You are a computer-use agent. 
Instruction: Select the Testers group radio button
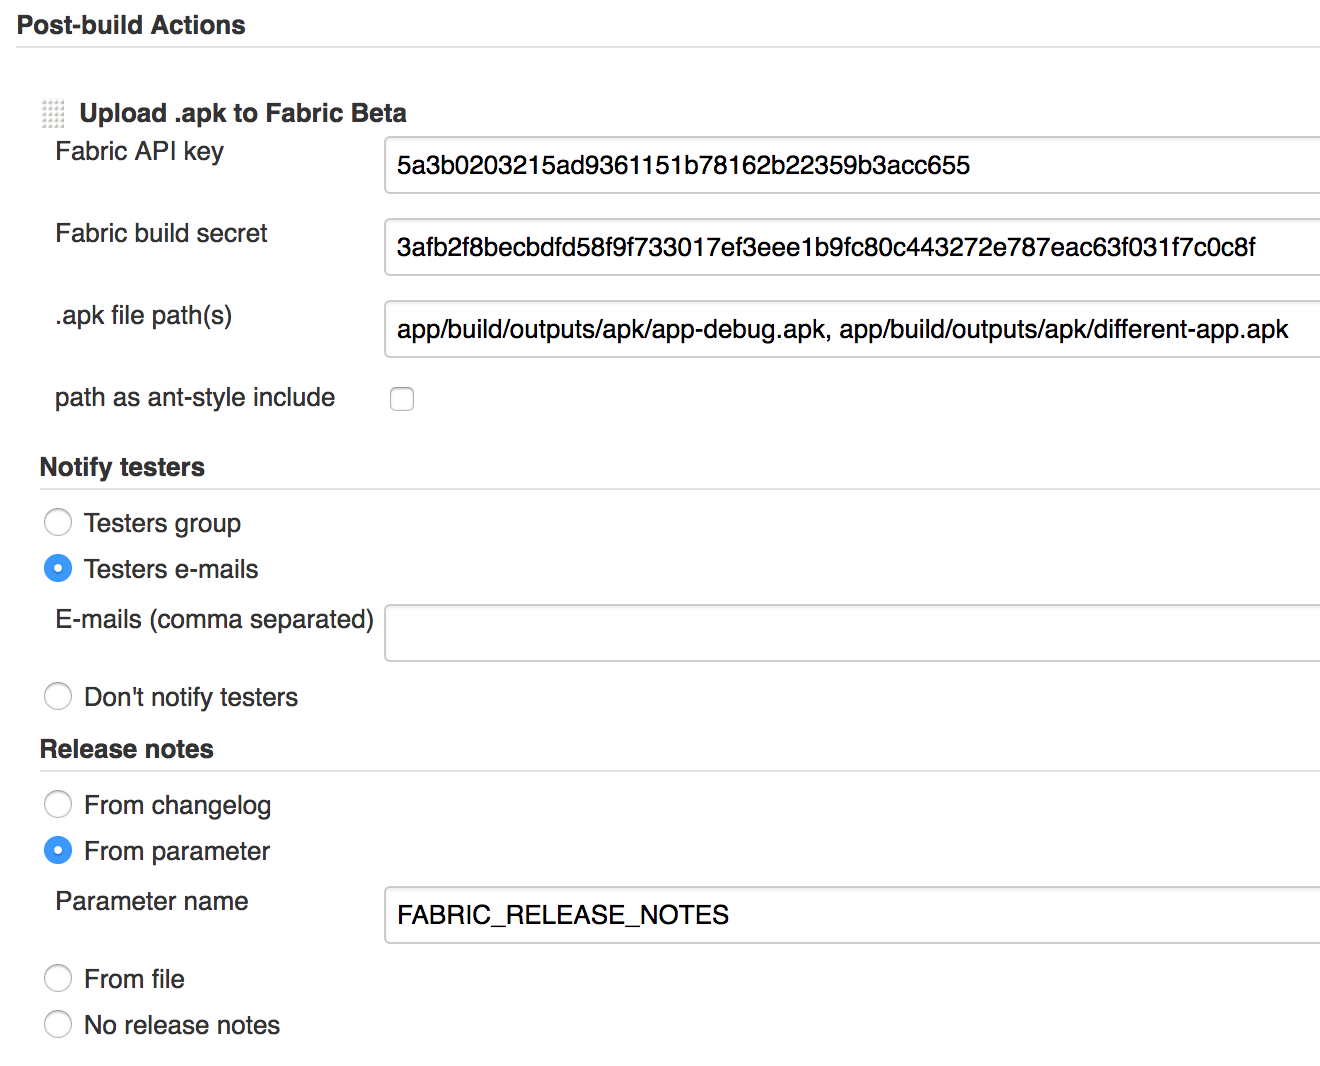click(x=58, y=522)
